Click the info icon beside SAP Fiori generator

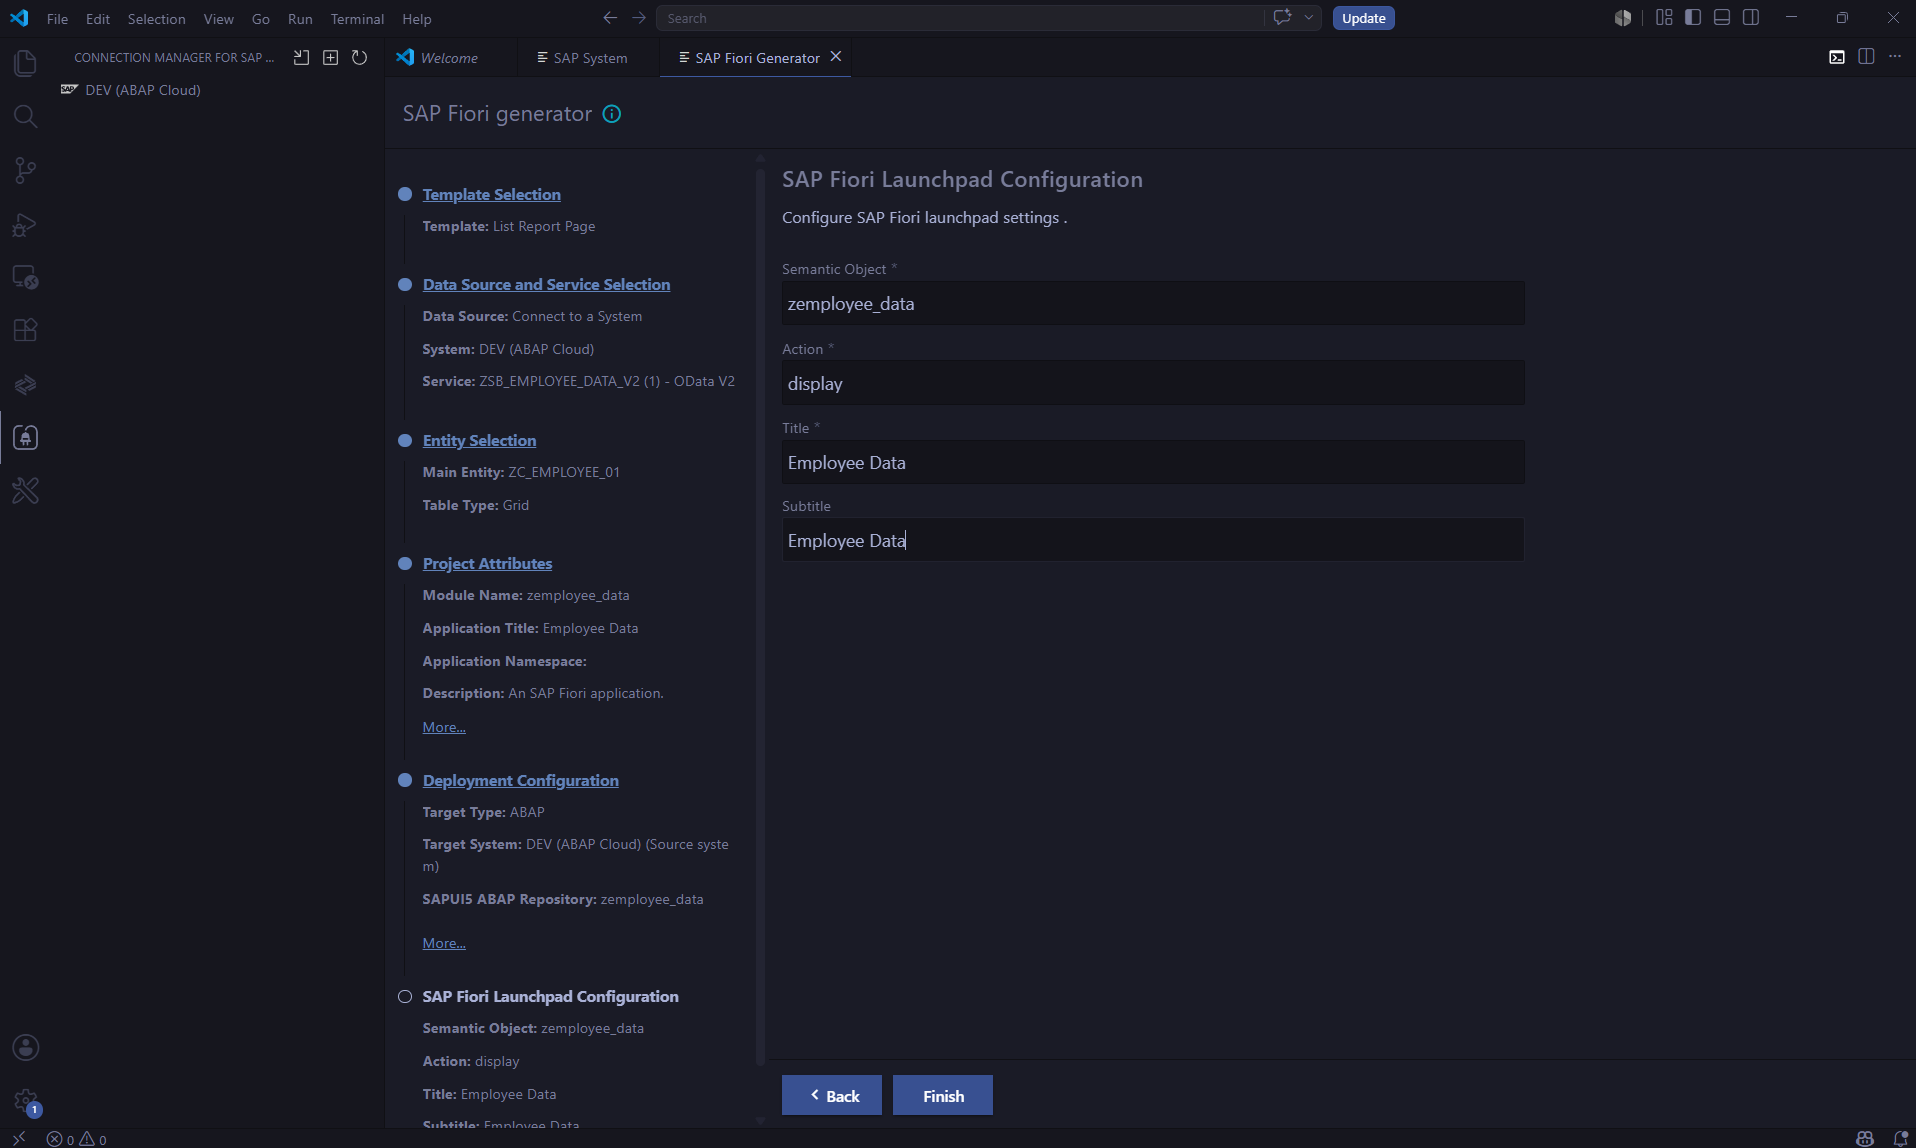[x=612, y=114]
